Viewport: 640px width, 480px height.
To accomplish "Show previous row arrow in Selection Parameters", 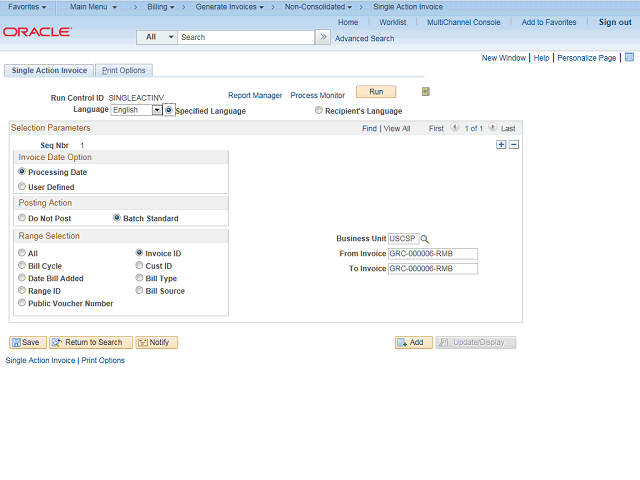I will 455,127.
